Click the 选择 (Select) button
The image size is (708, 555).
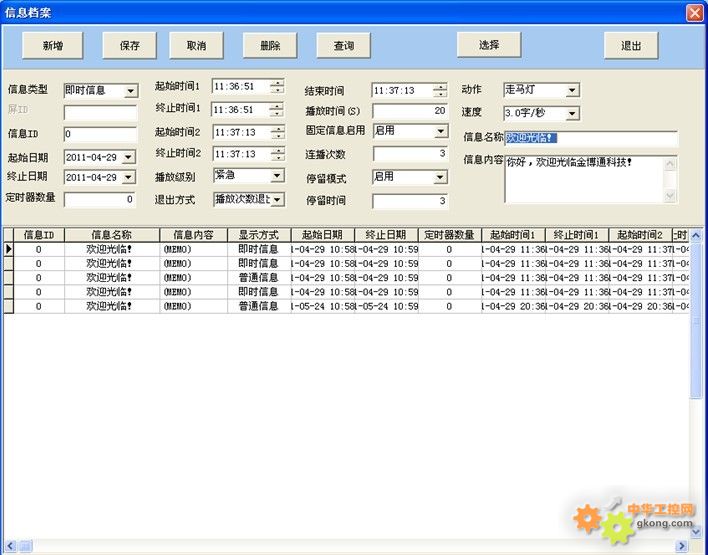point(490,45)
